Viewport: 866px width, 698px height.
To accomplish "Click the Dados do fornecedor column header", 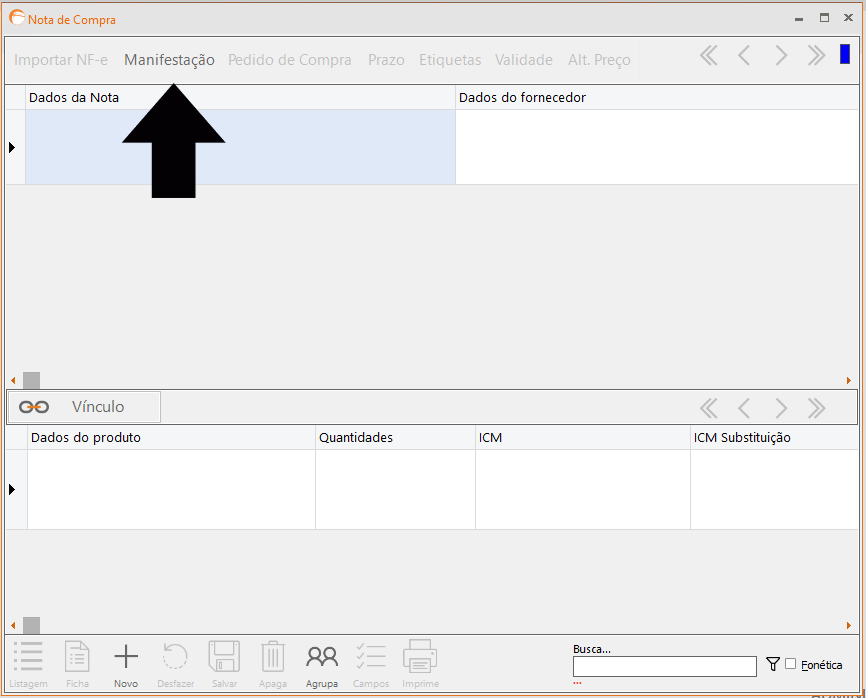I will click(657, 97).
